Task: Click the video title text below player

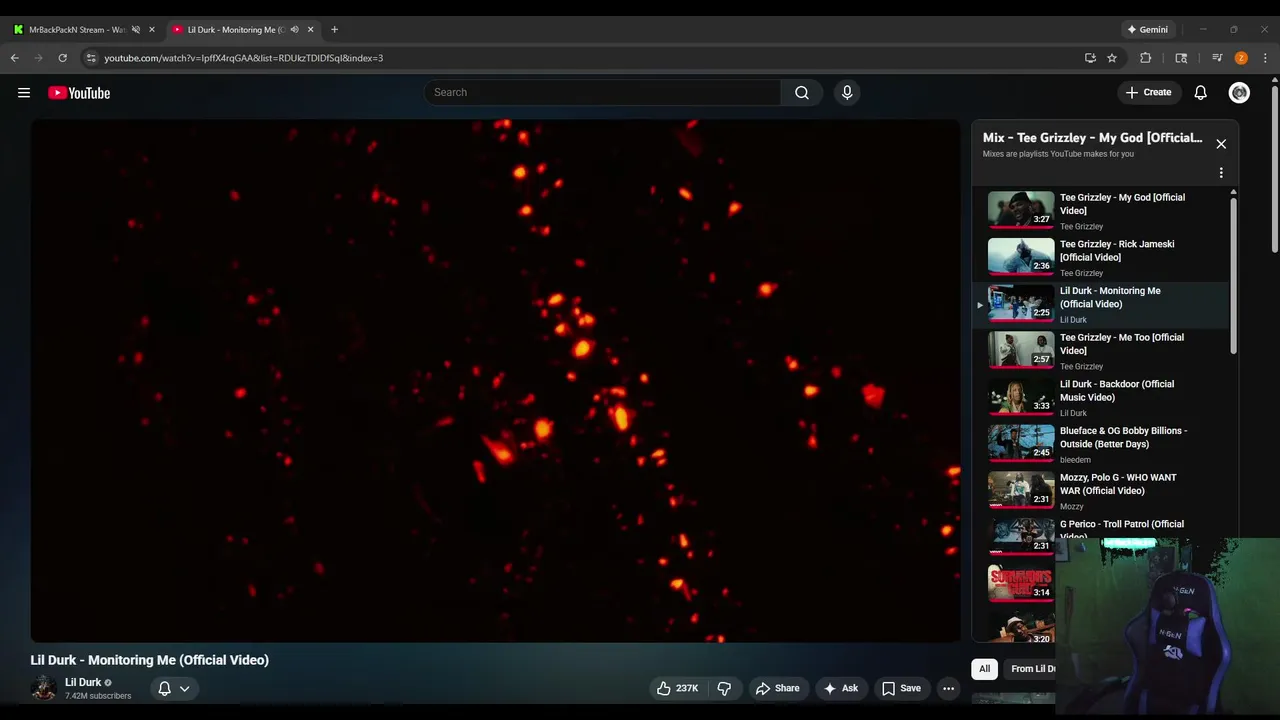Action: (150, 660)
